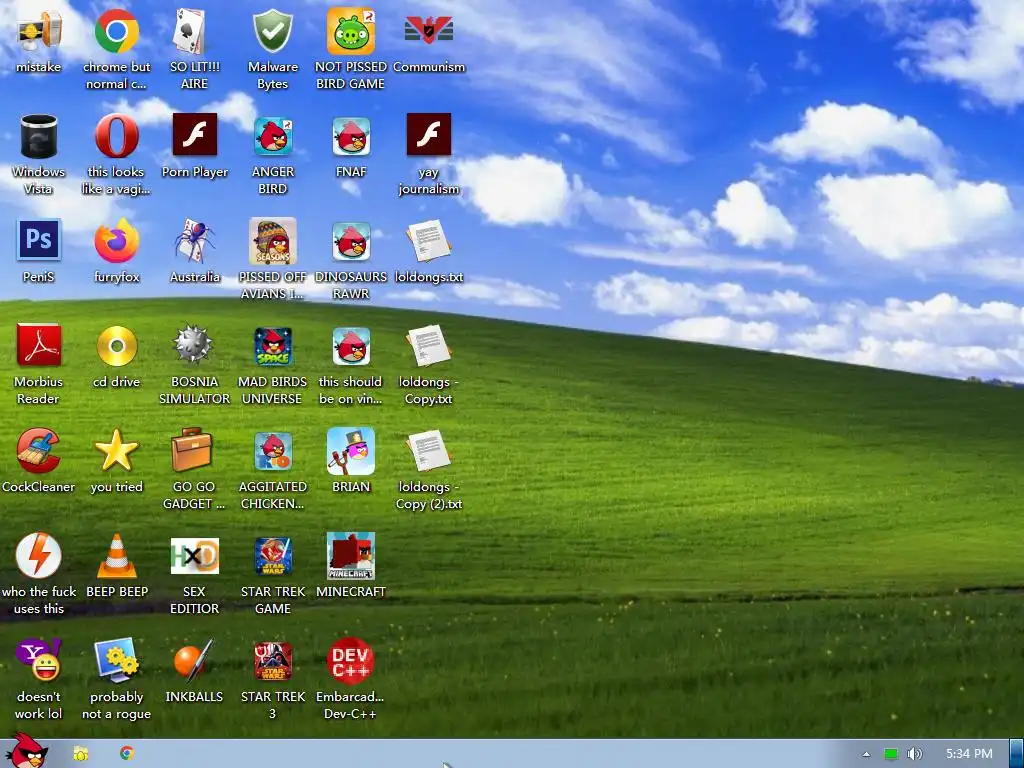Launch the Embarcad... Dev-C++ icon
The height and width of the screenshot is (768, 1024).
351,661
